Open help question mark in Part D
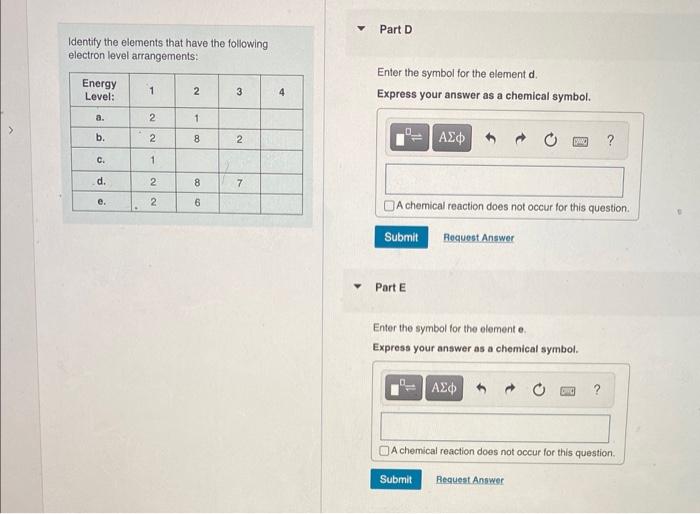The image size is (700, 514). (x=610, y=141)
